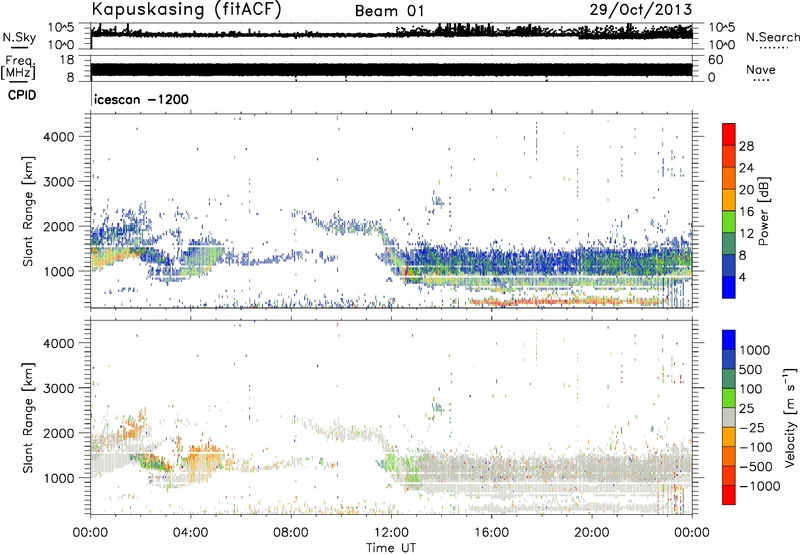This screenshot has height=554, width=800.
Task: Click 'Slant Range [km]' label of power panel
Action: pos(28,211)
